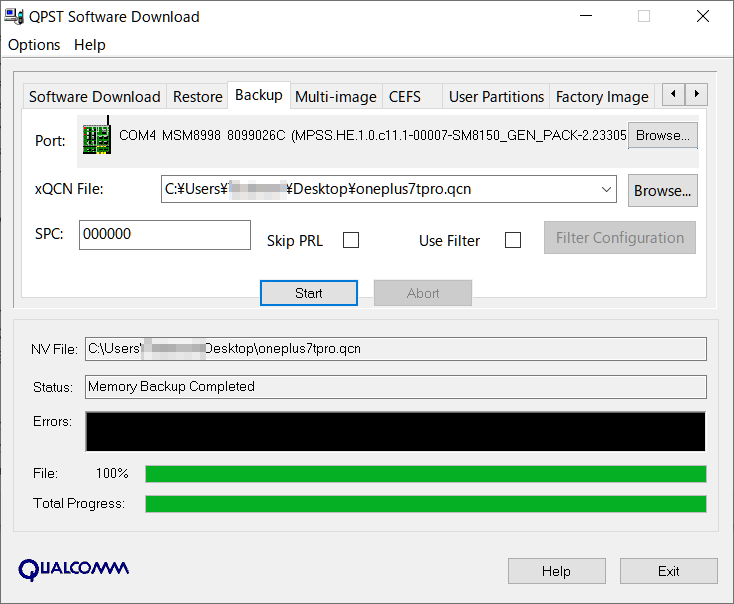Screen dimensions: 734x604
Task: Click the greyed Abort button
Action: coord(423,293)
